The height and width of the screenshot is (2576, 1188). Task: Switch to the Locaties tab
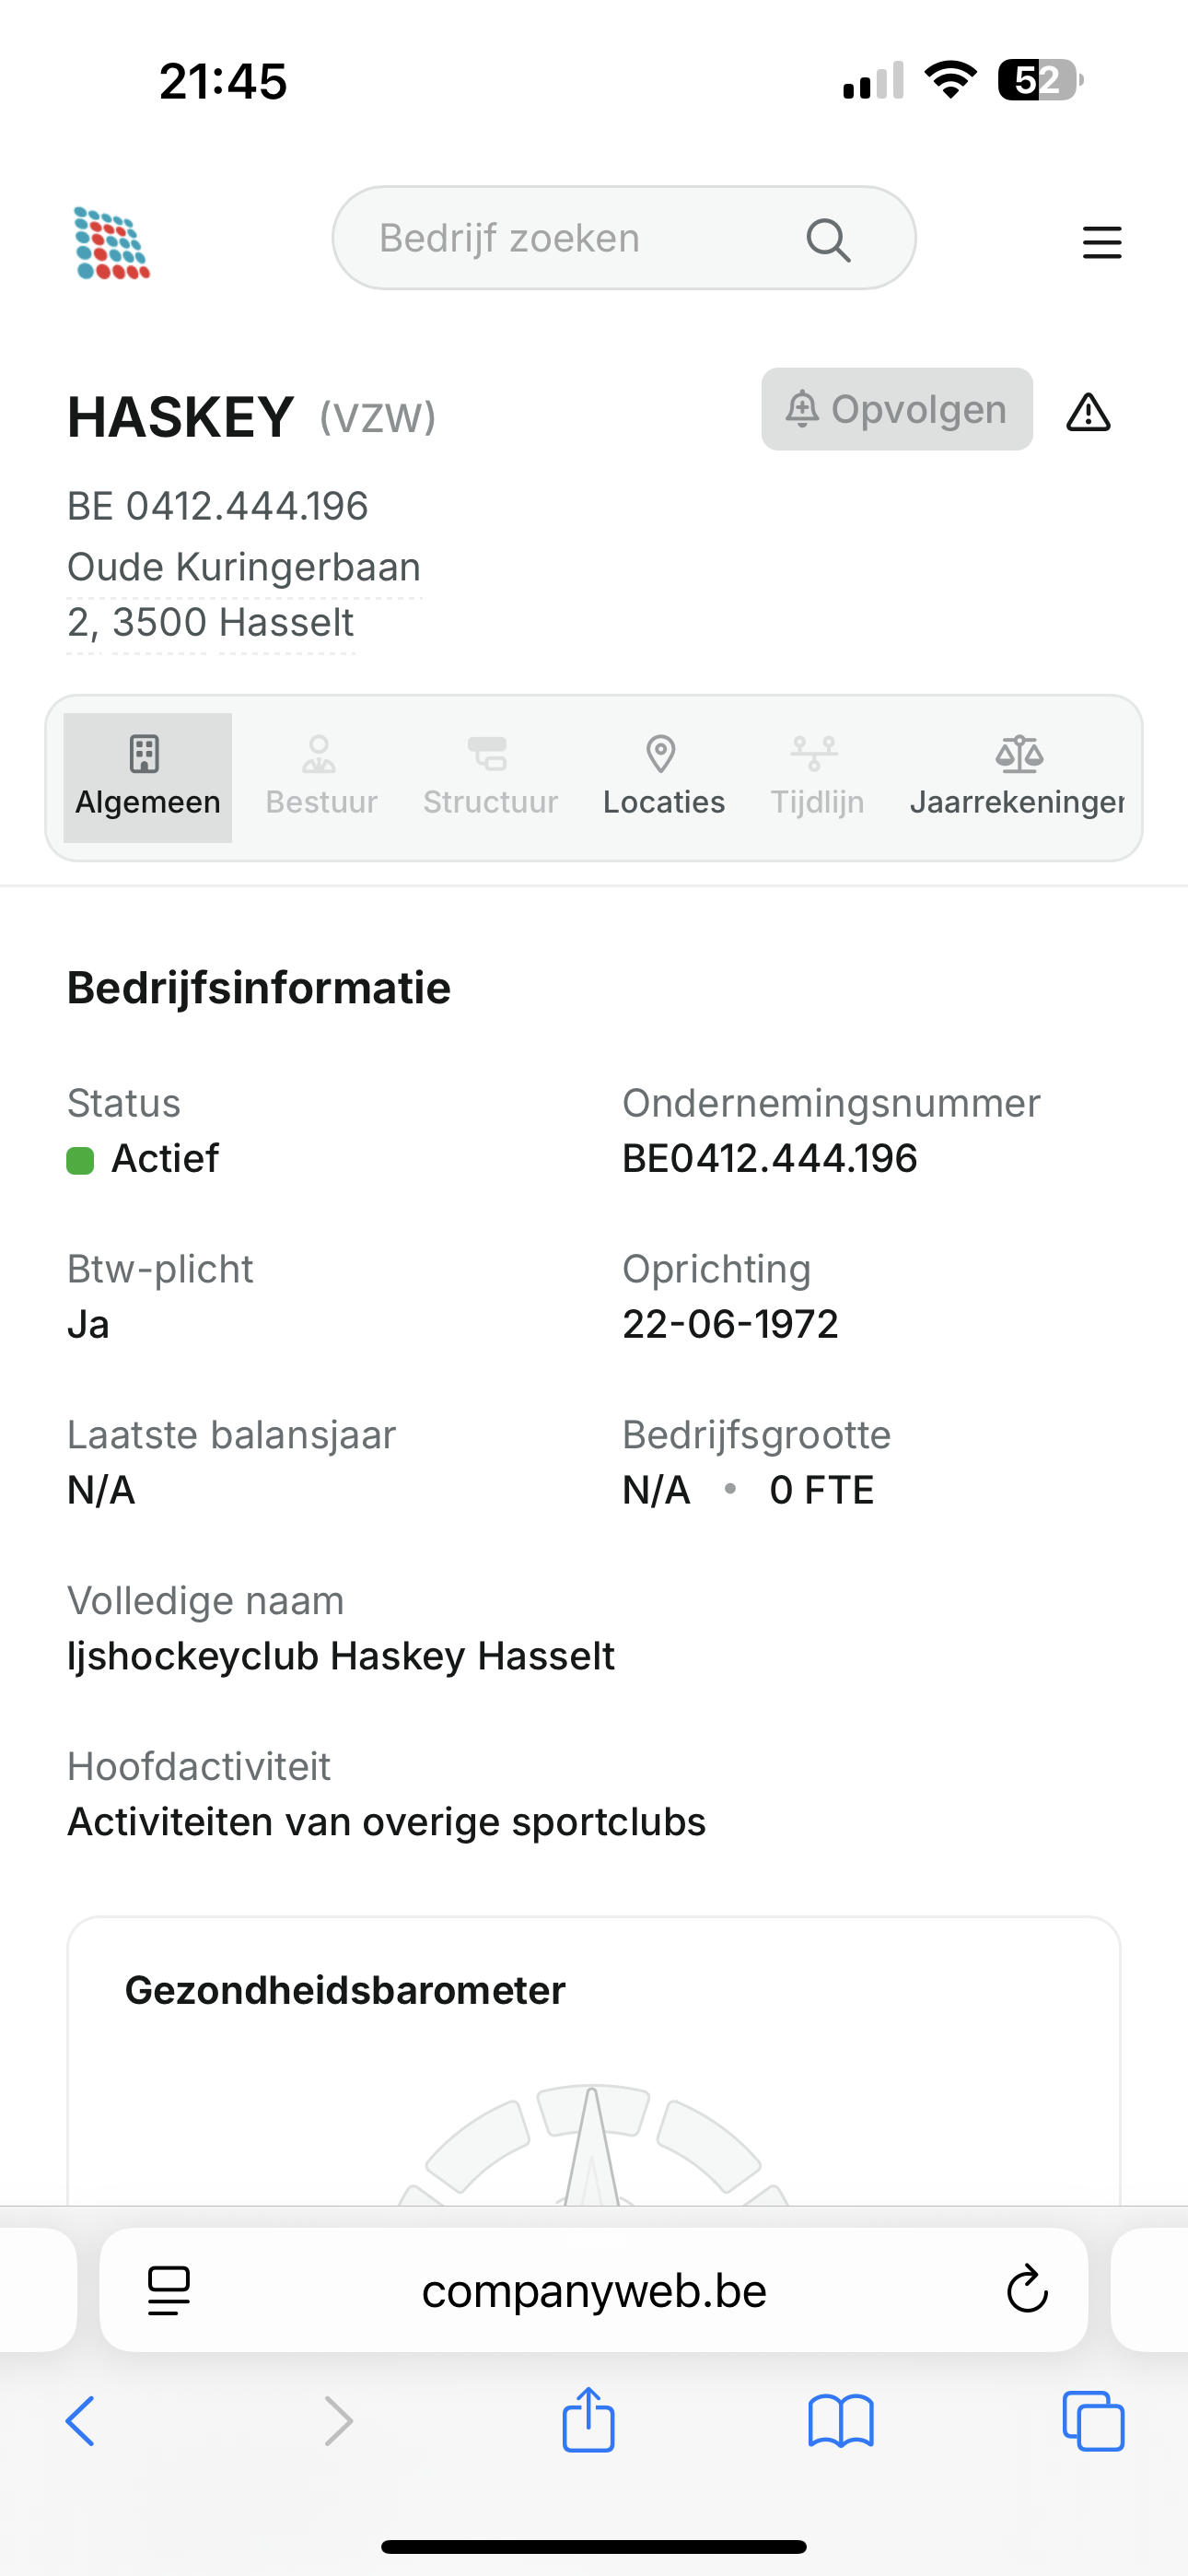pyautogui.click(x=663, y=778)
